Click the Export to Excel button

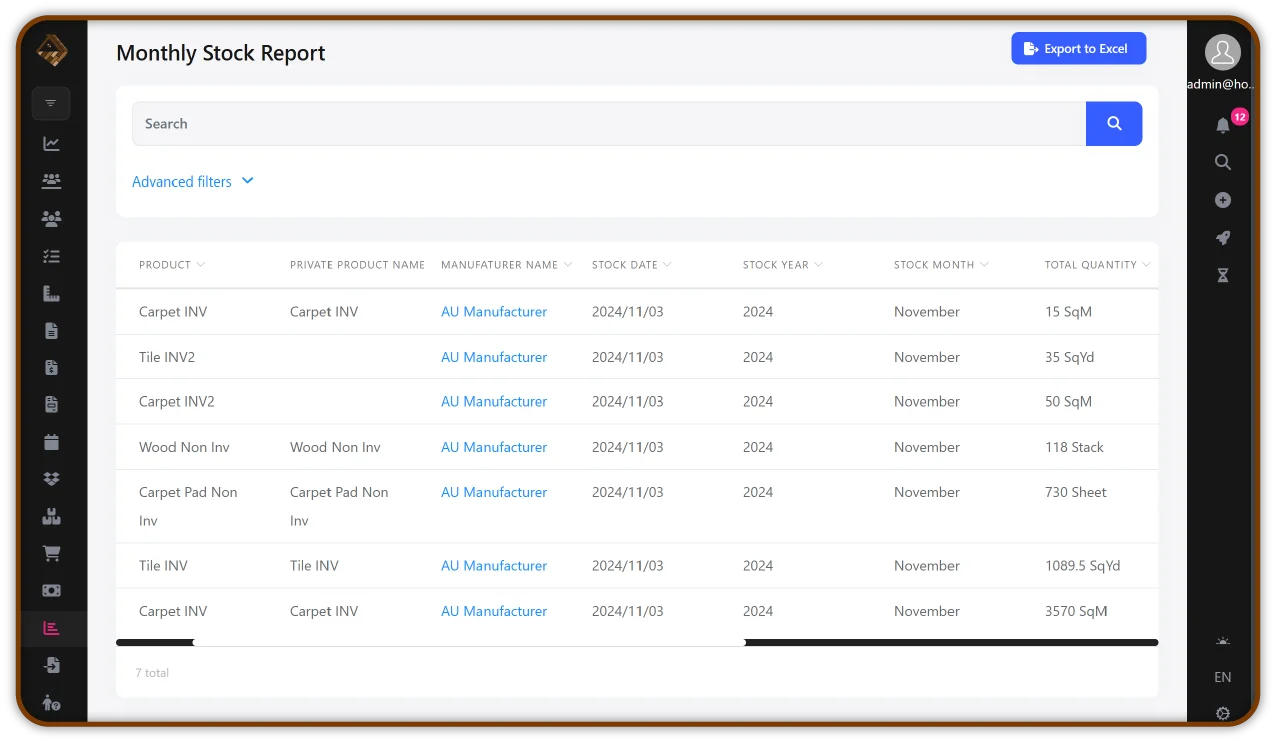[x=1078, y=48]
